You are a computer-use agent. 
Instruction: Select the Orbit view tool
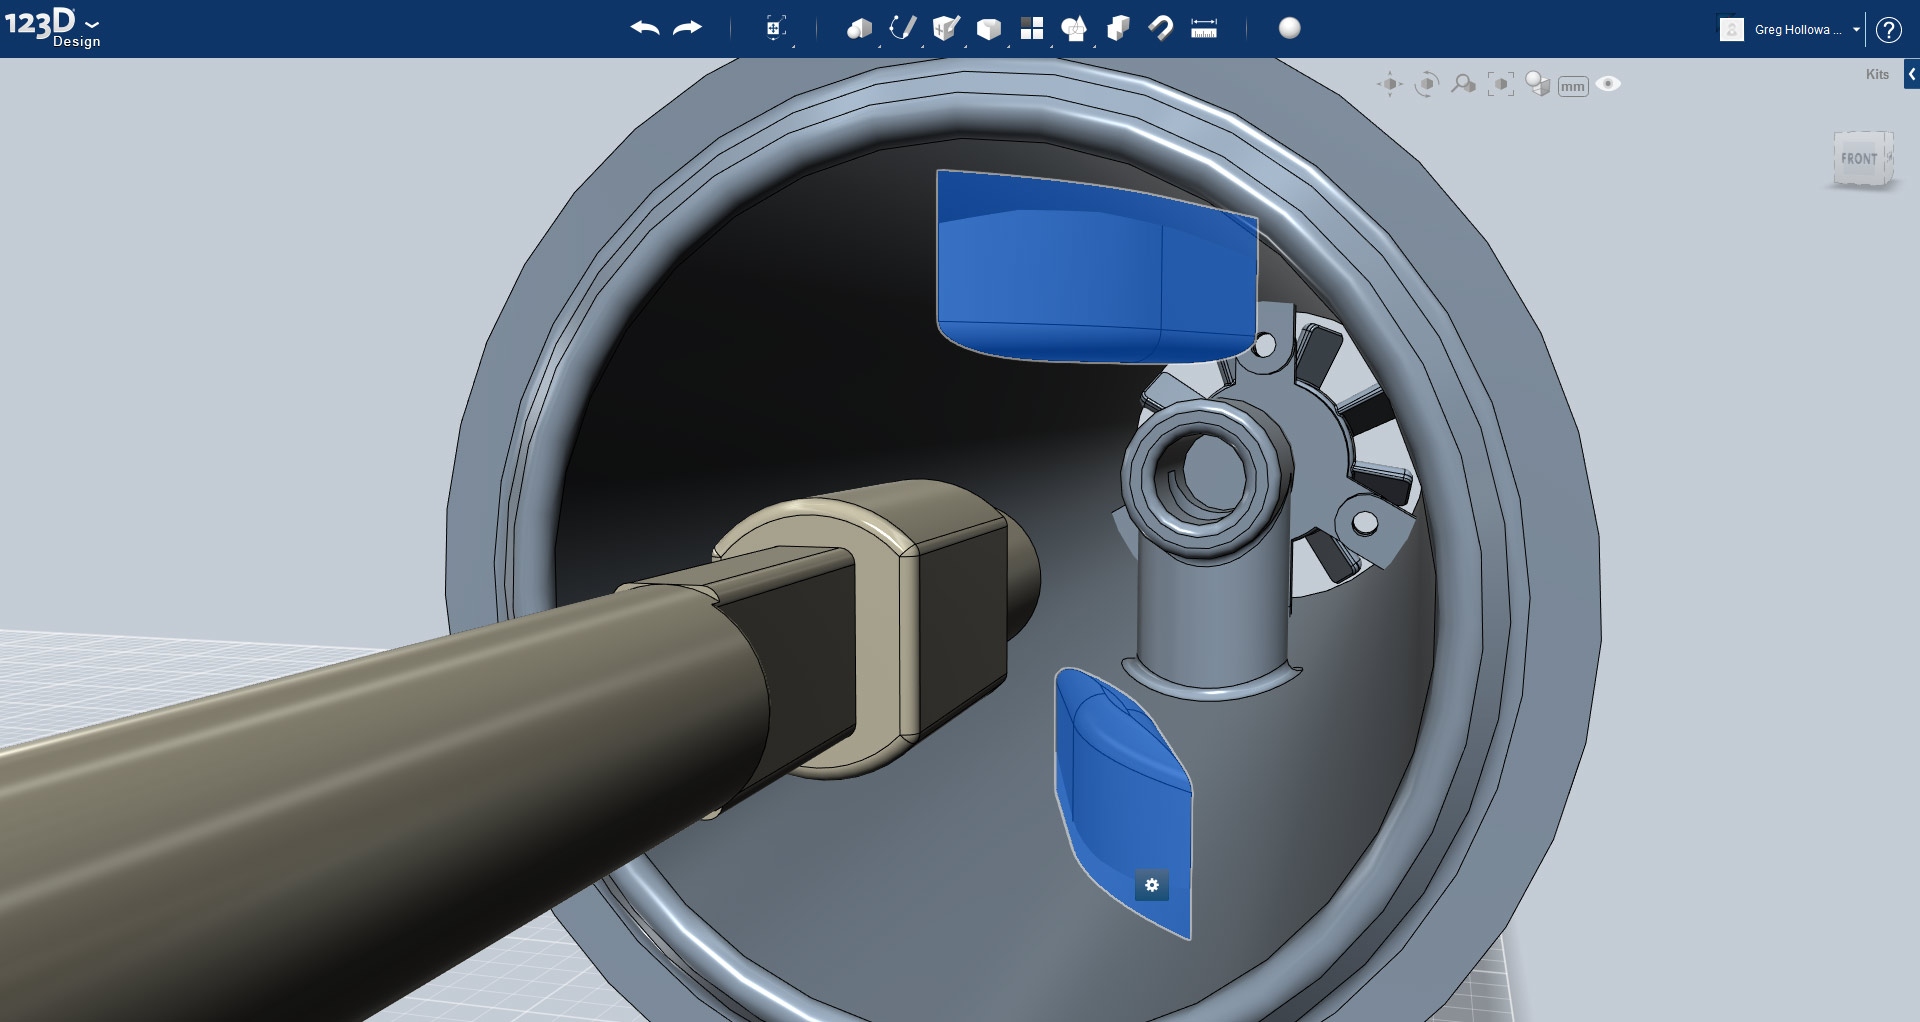tap(1427, 84)
